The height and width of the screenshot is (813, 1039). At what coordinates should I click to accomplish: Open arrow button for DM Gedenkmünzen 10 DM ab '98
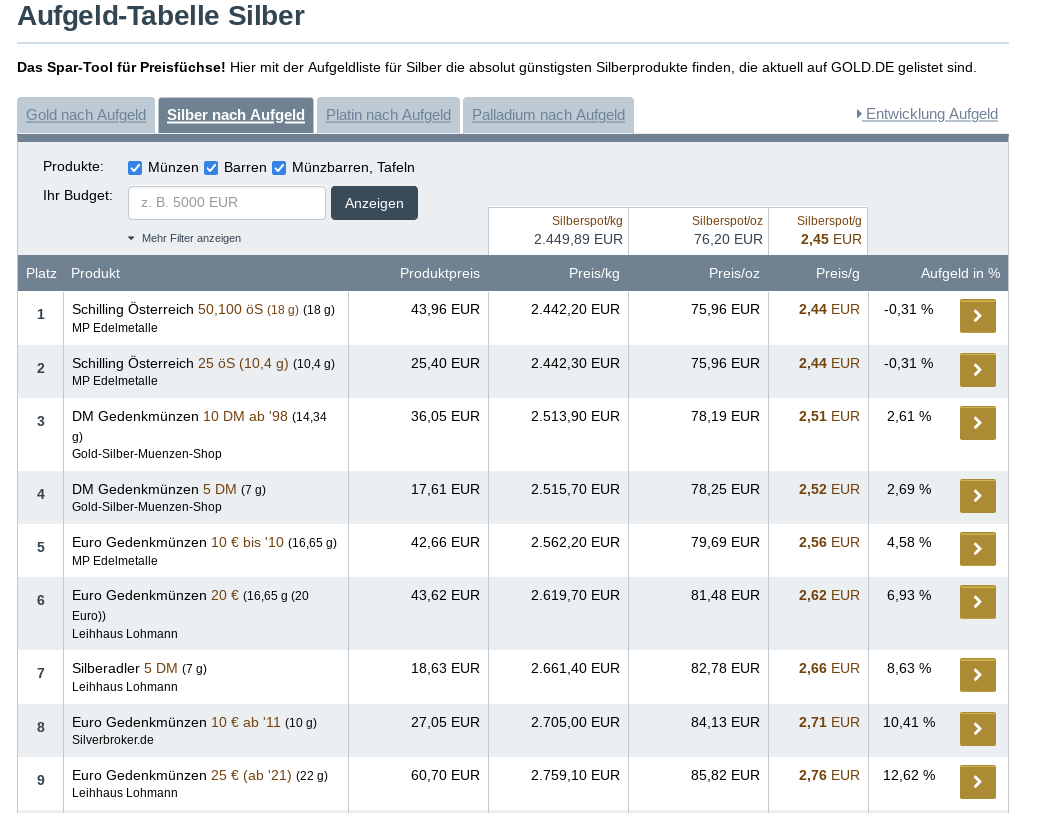click(x=977, y=423)
